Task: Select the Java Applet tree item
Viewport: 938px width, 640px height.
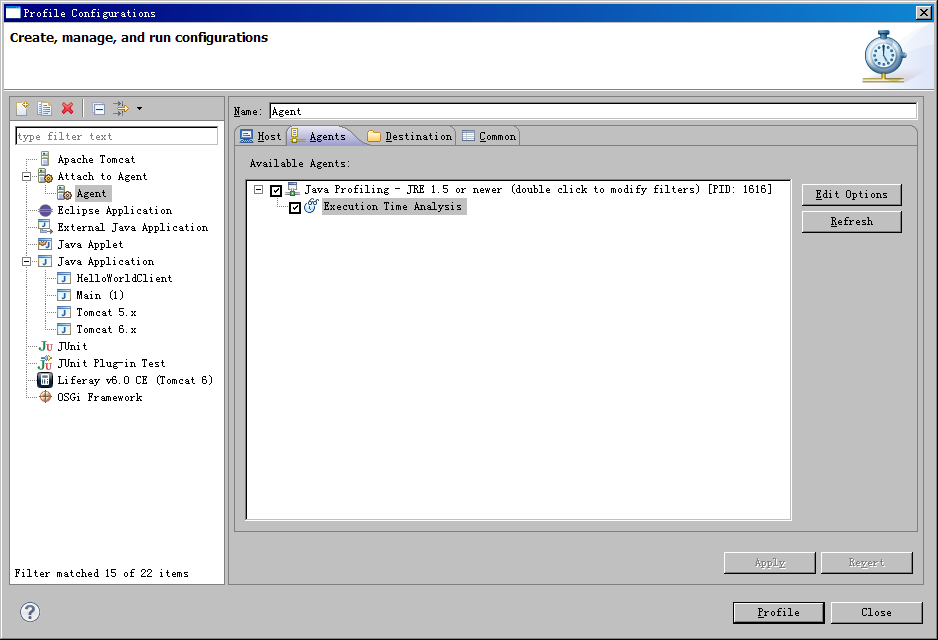Action: [90, 244]
